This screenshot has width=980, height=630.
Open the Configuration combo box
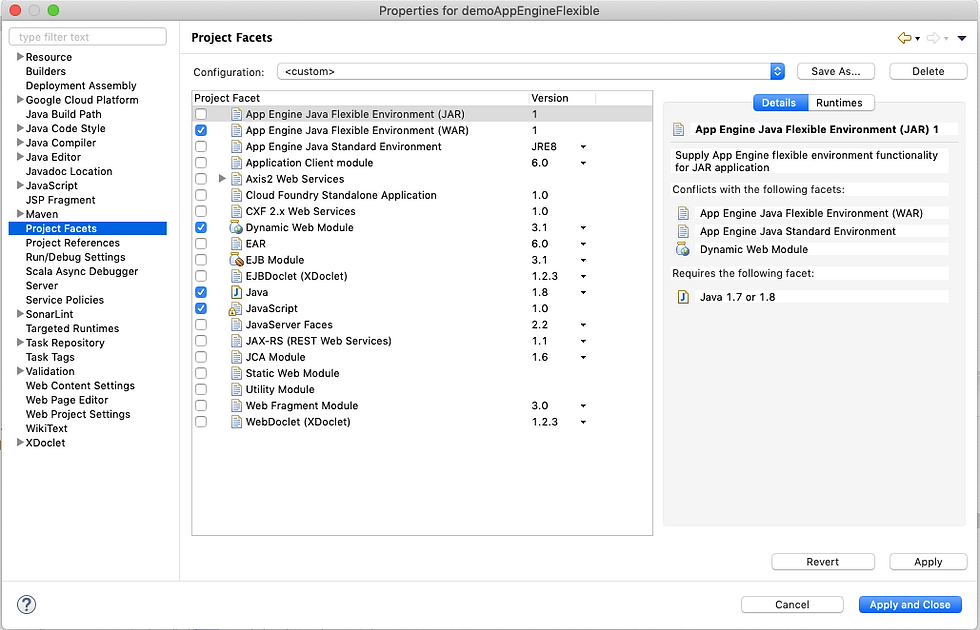pos(531,71)
